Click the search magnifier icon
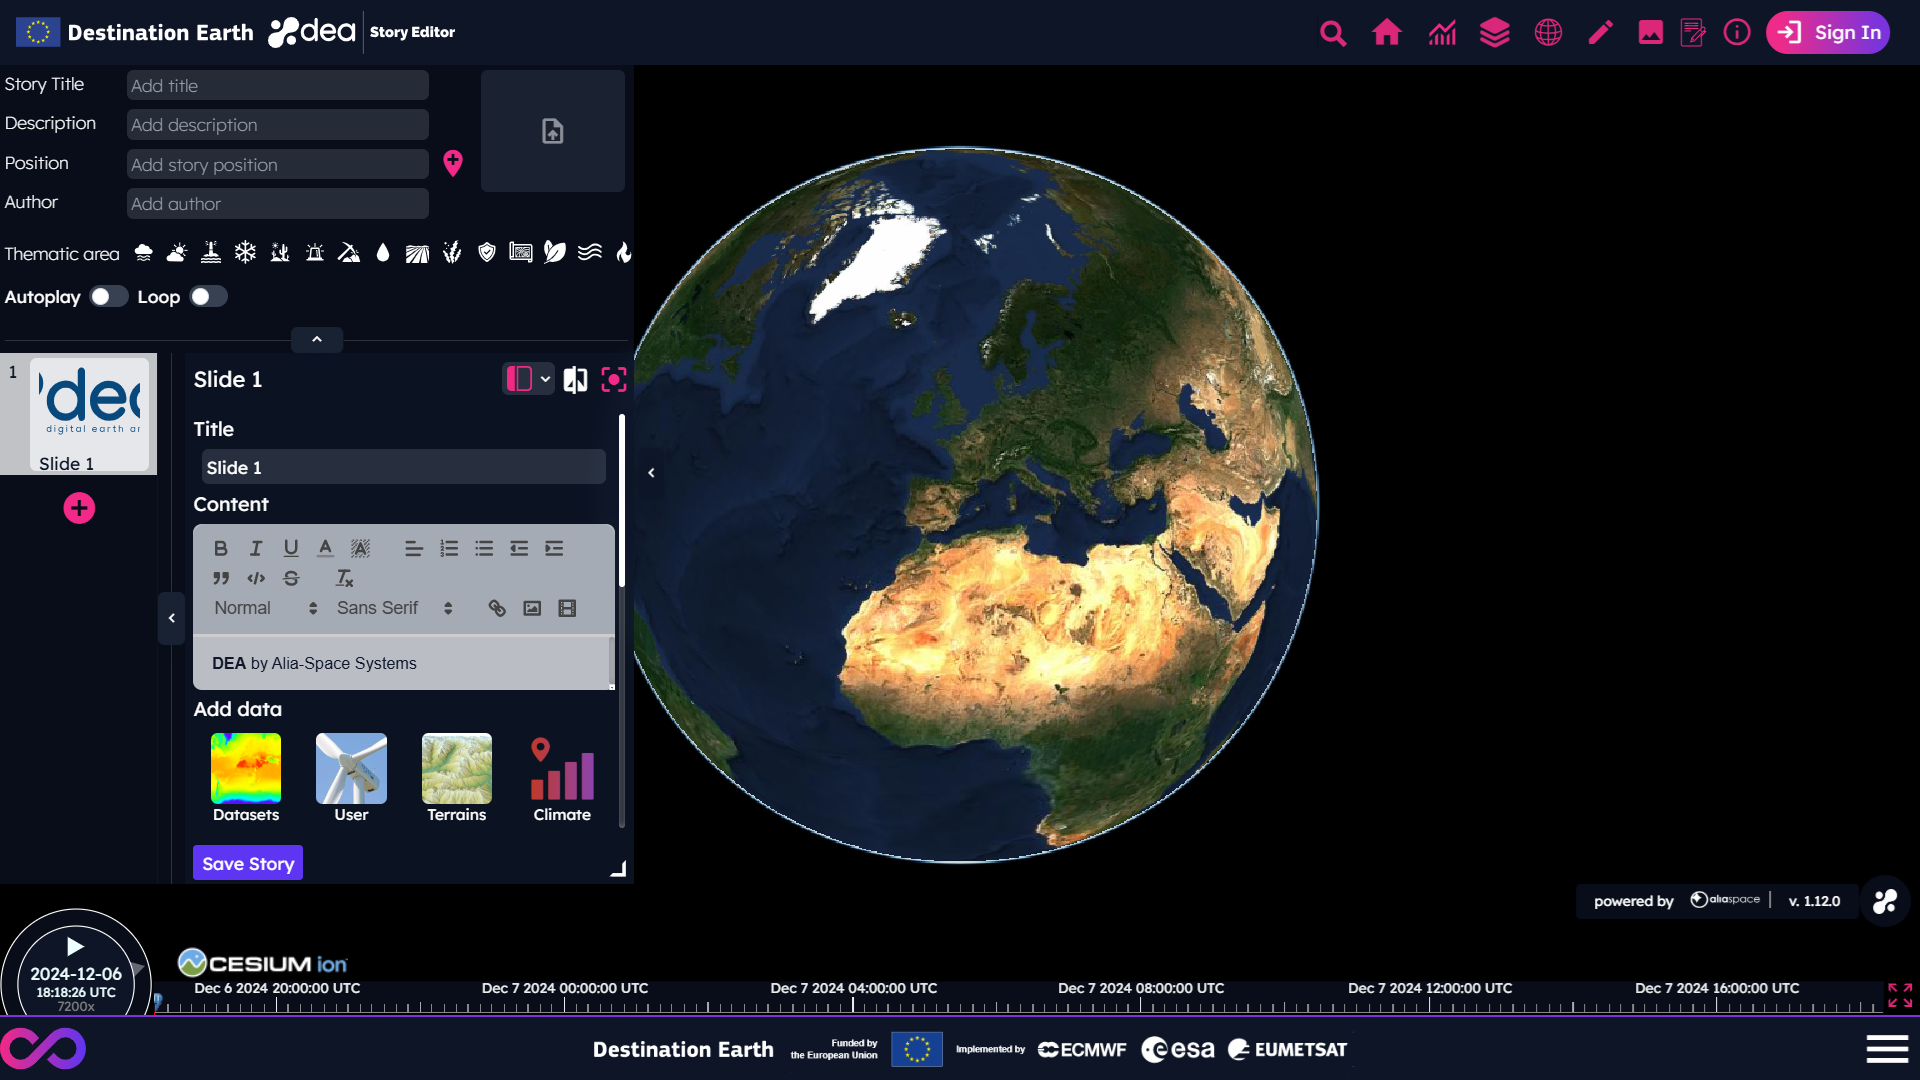This screenshot has width=1920, height=1080. coord(1332,33)
